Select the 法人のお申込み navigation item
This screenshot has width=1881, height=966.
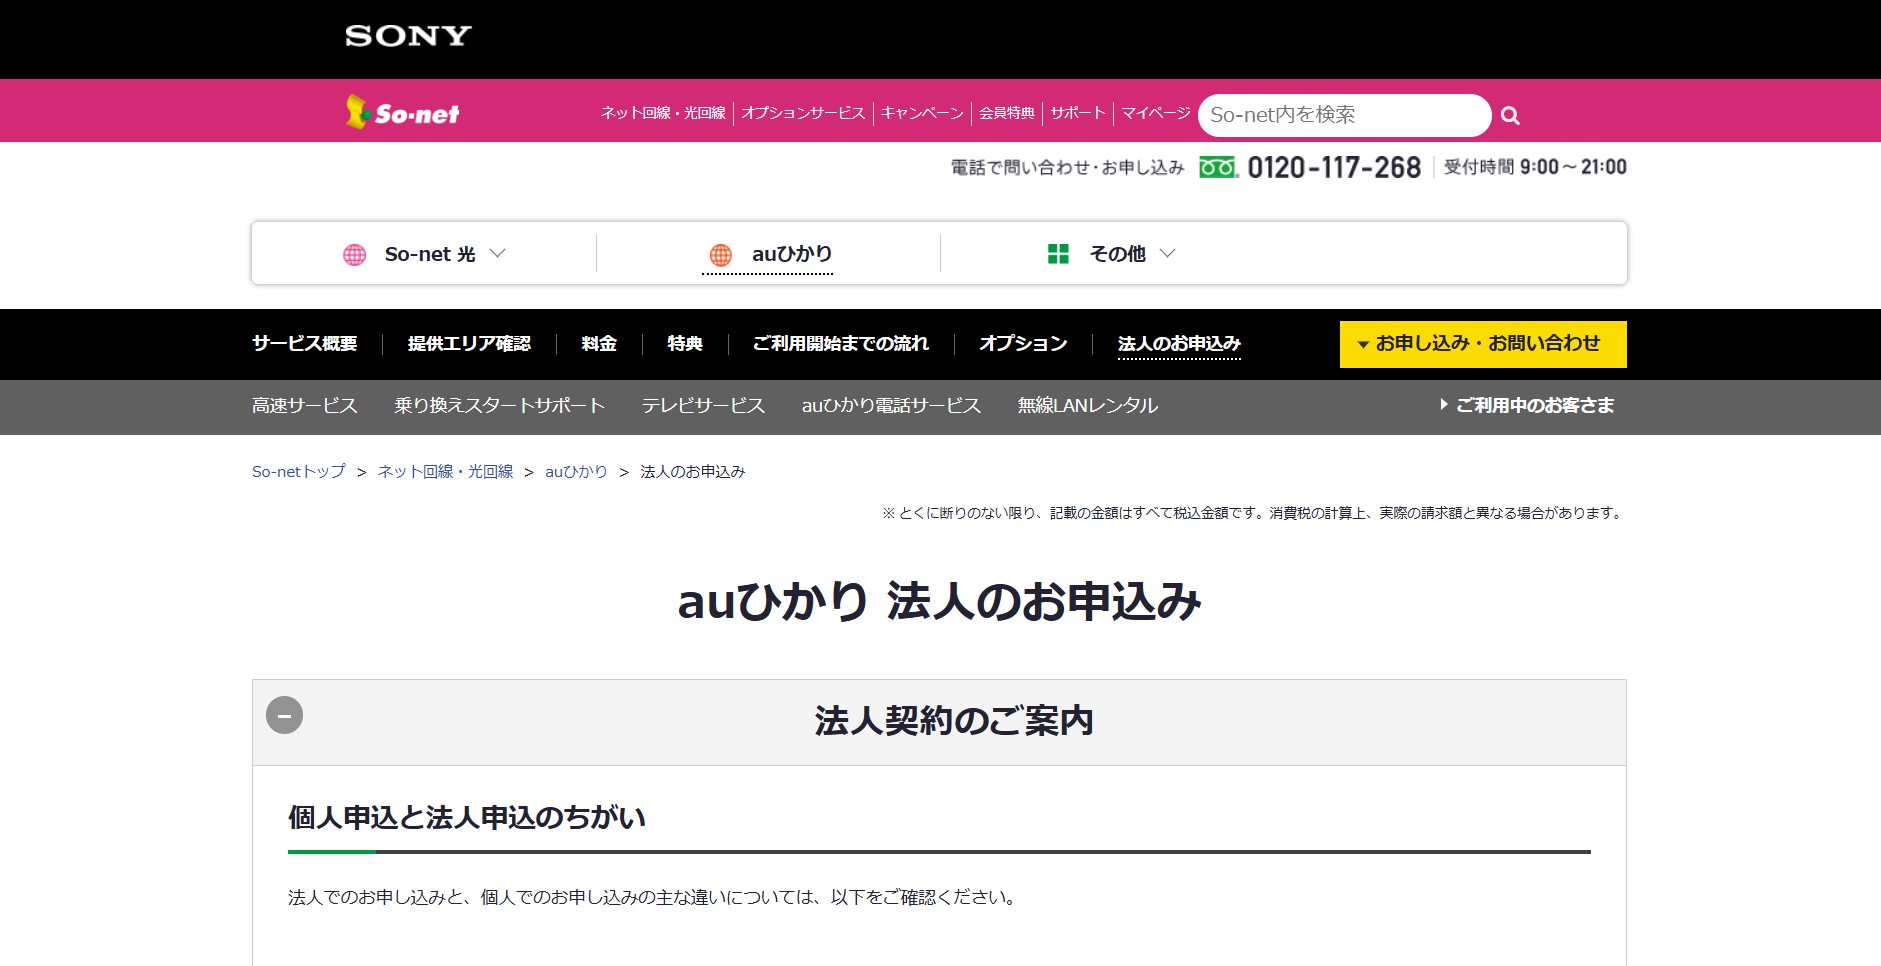(x=1180, y=343)
